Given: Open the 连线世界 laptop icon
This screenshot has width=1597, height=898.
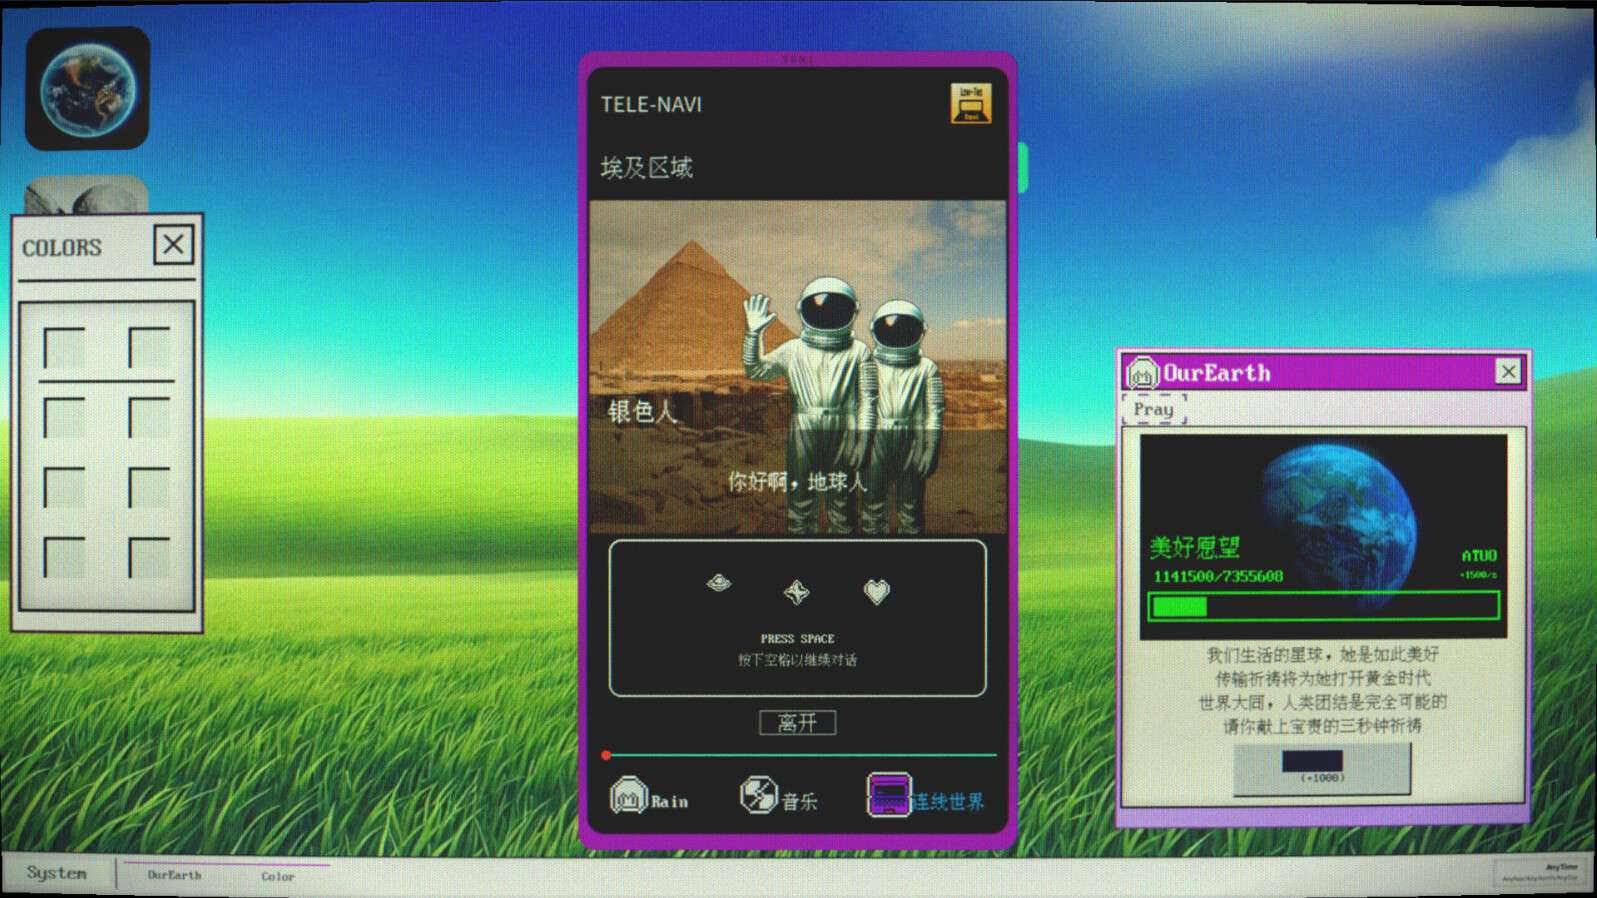Looking at the screenshot, I should pos(888,795).
